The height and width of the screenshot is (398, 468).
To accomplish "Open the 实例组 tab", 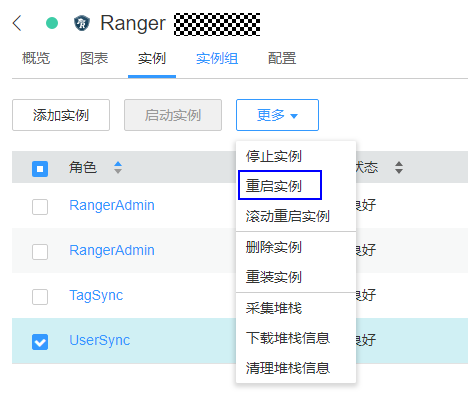I will pyautogui.click(x=217, y=59).
